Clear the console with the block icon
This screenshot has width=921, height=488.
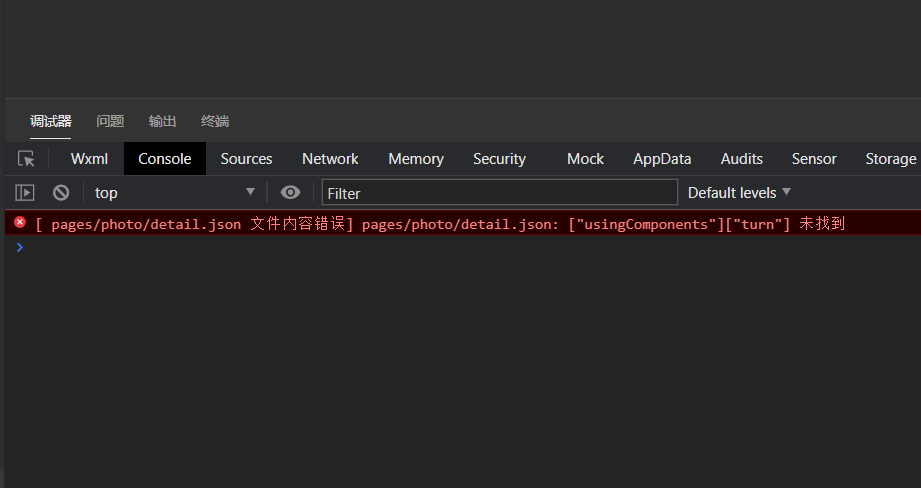[x=61, y=193]
